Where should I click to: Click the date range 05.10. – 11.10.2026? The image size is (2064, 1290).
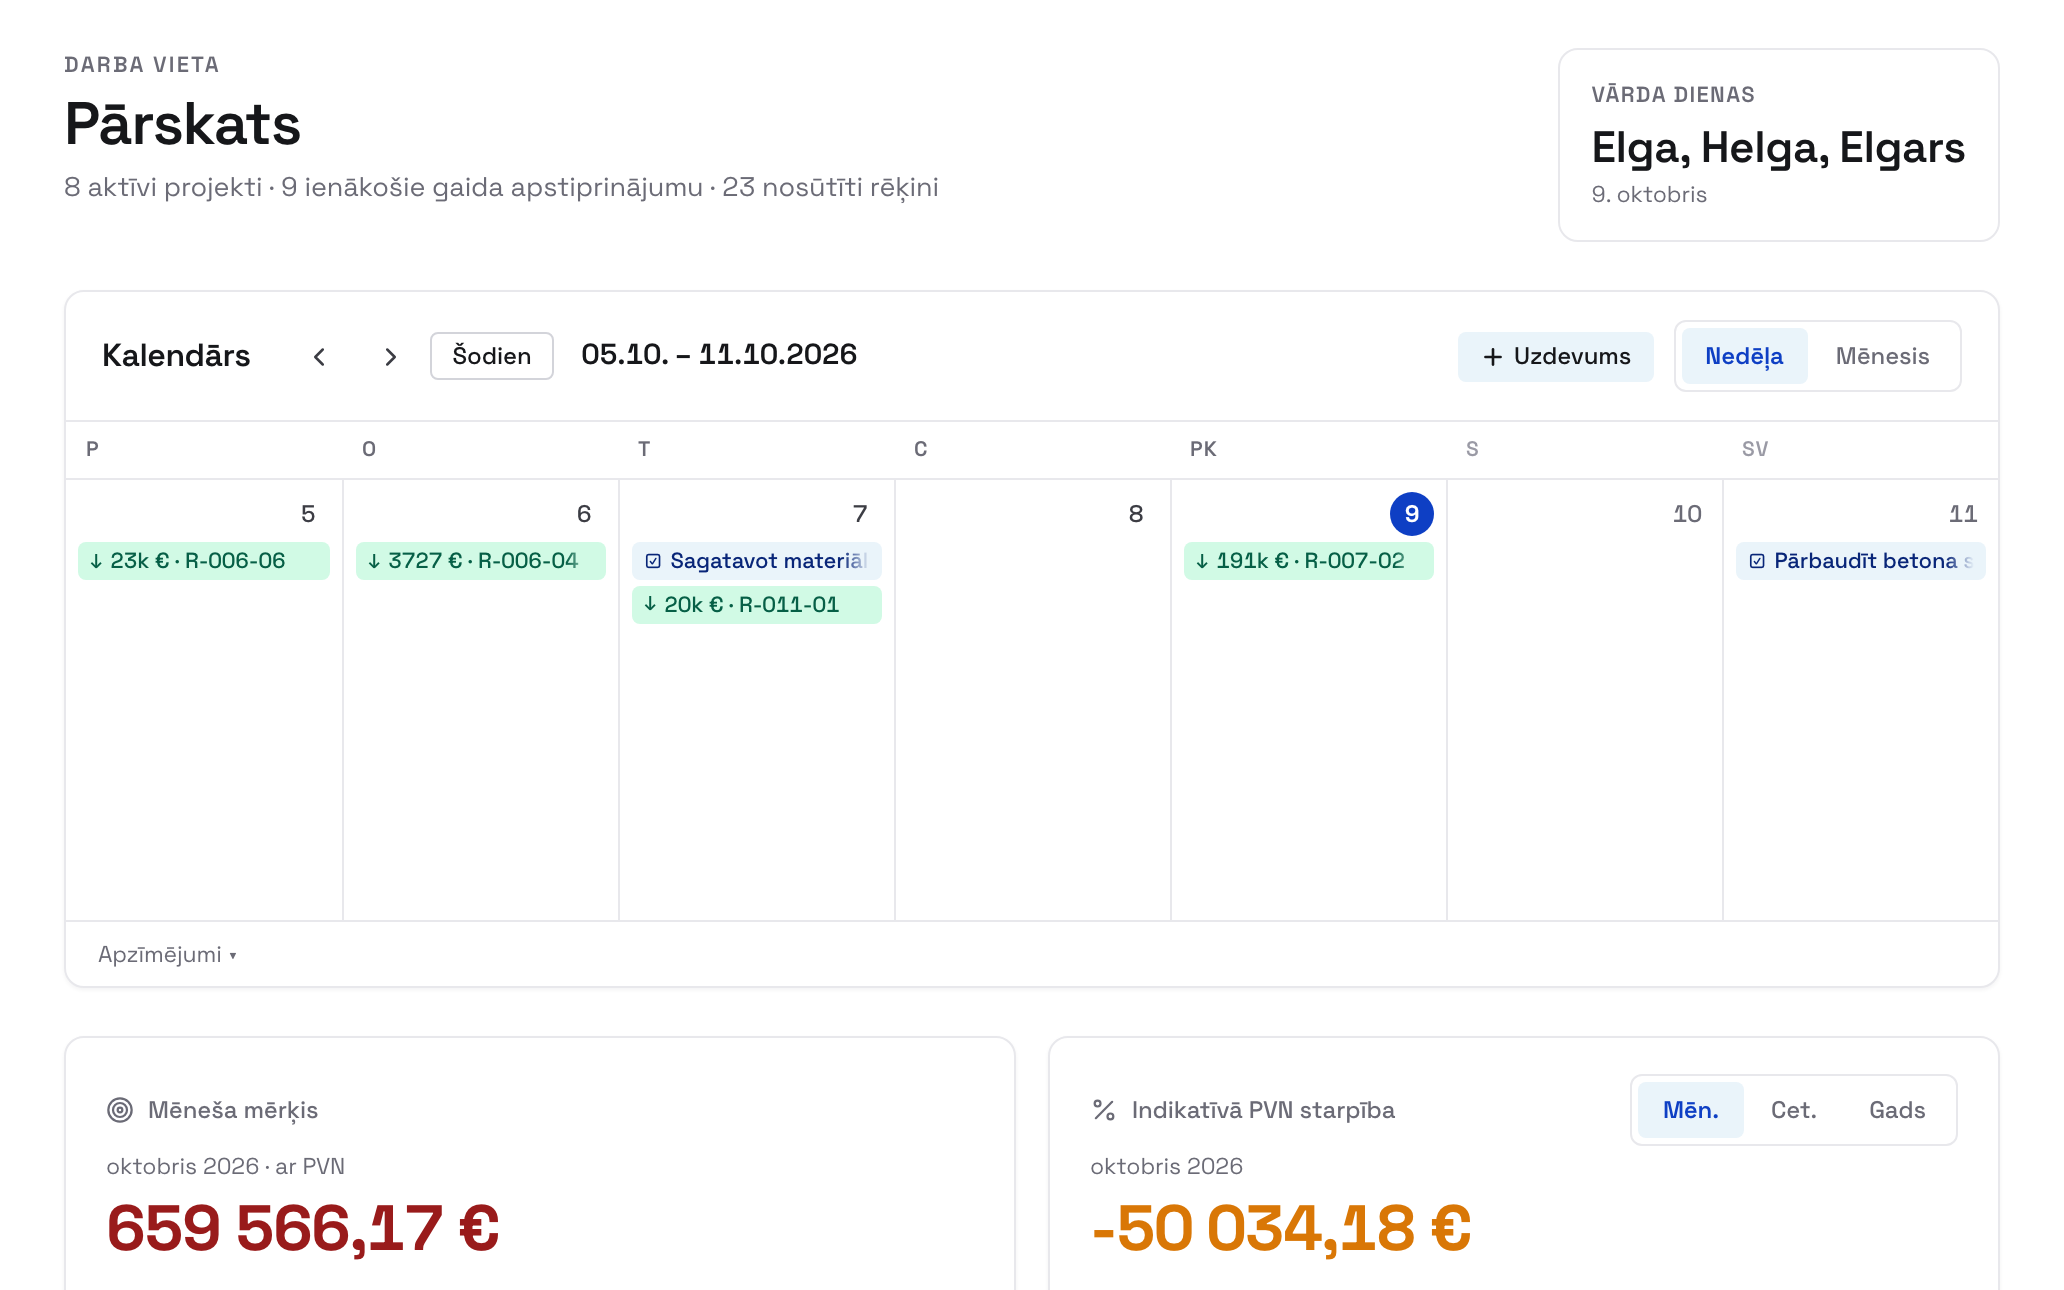[x=719, y=355]
